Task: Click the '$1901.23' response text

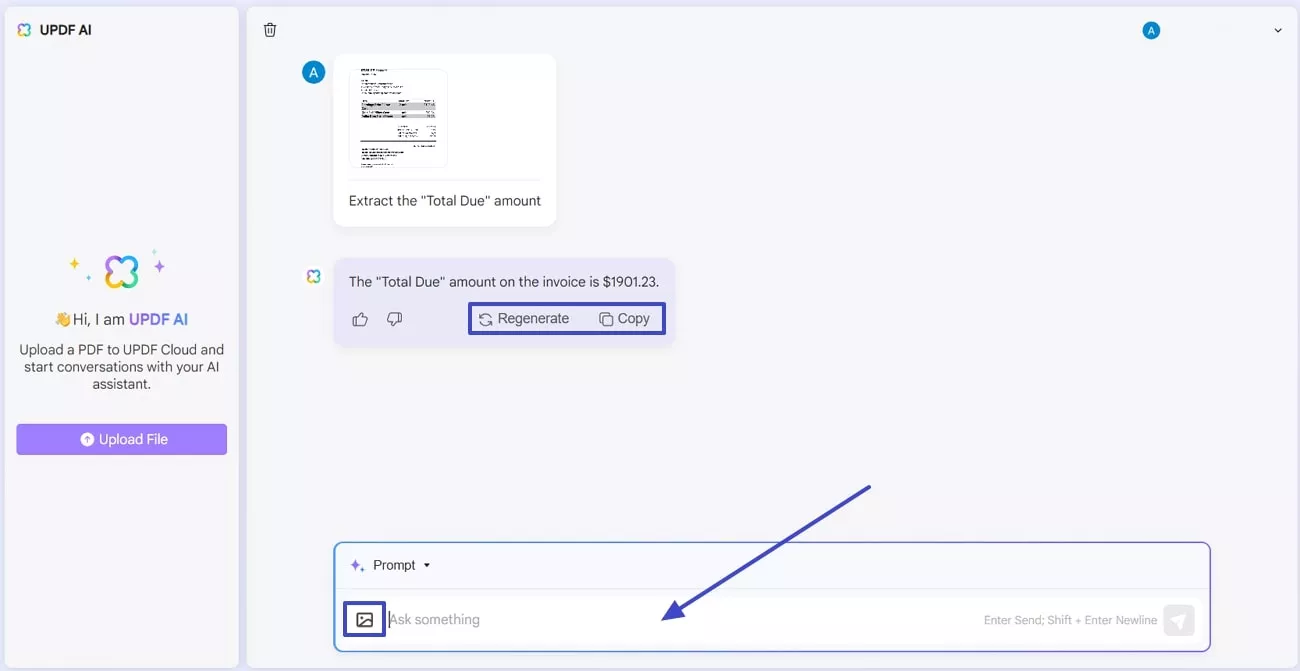Action: click(631, 282)
